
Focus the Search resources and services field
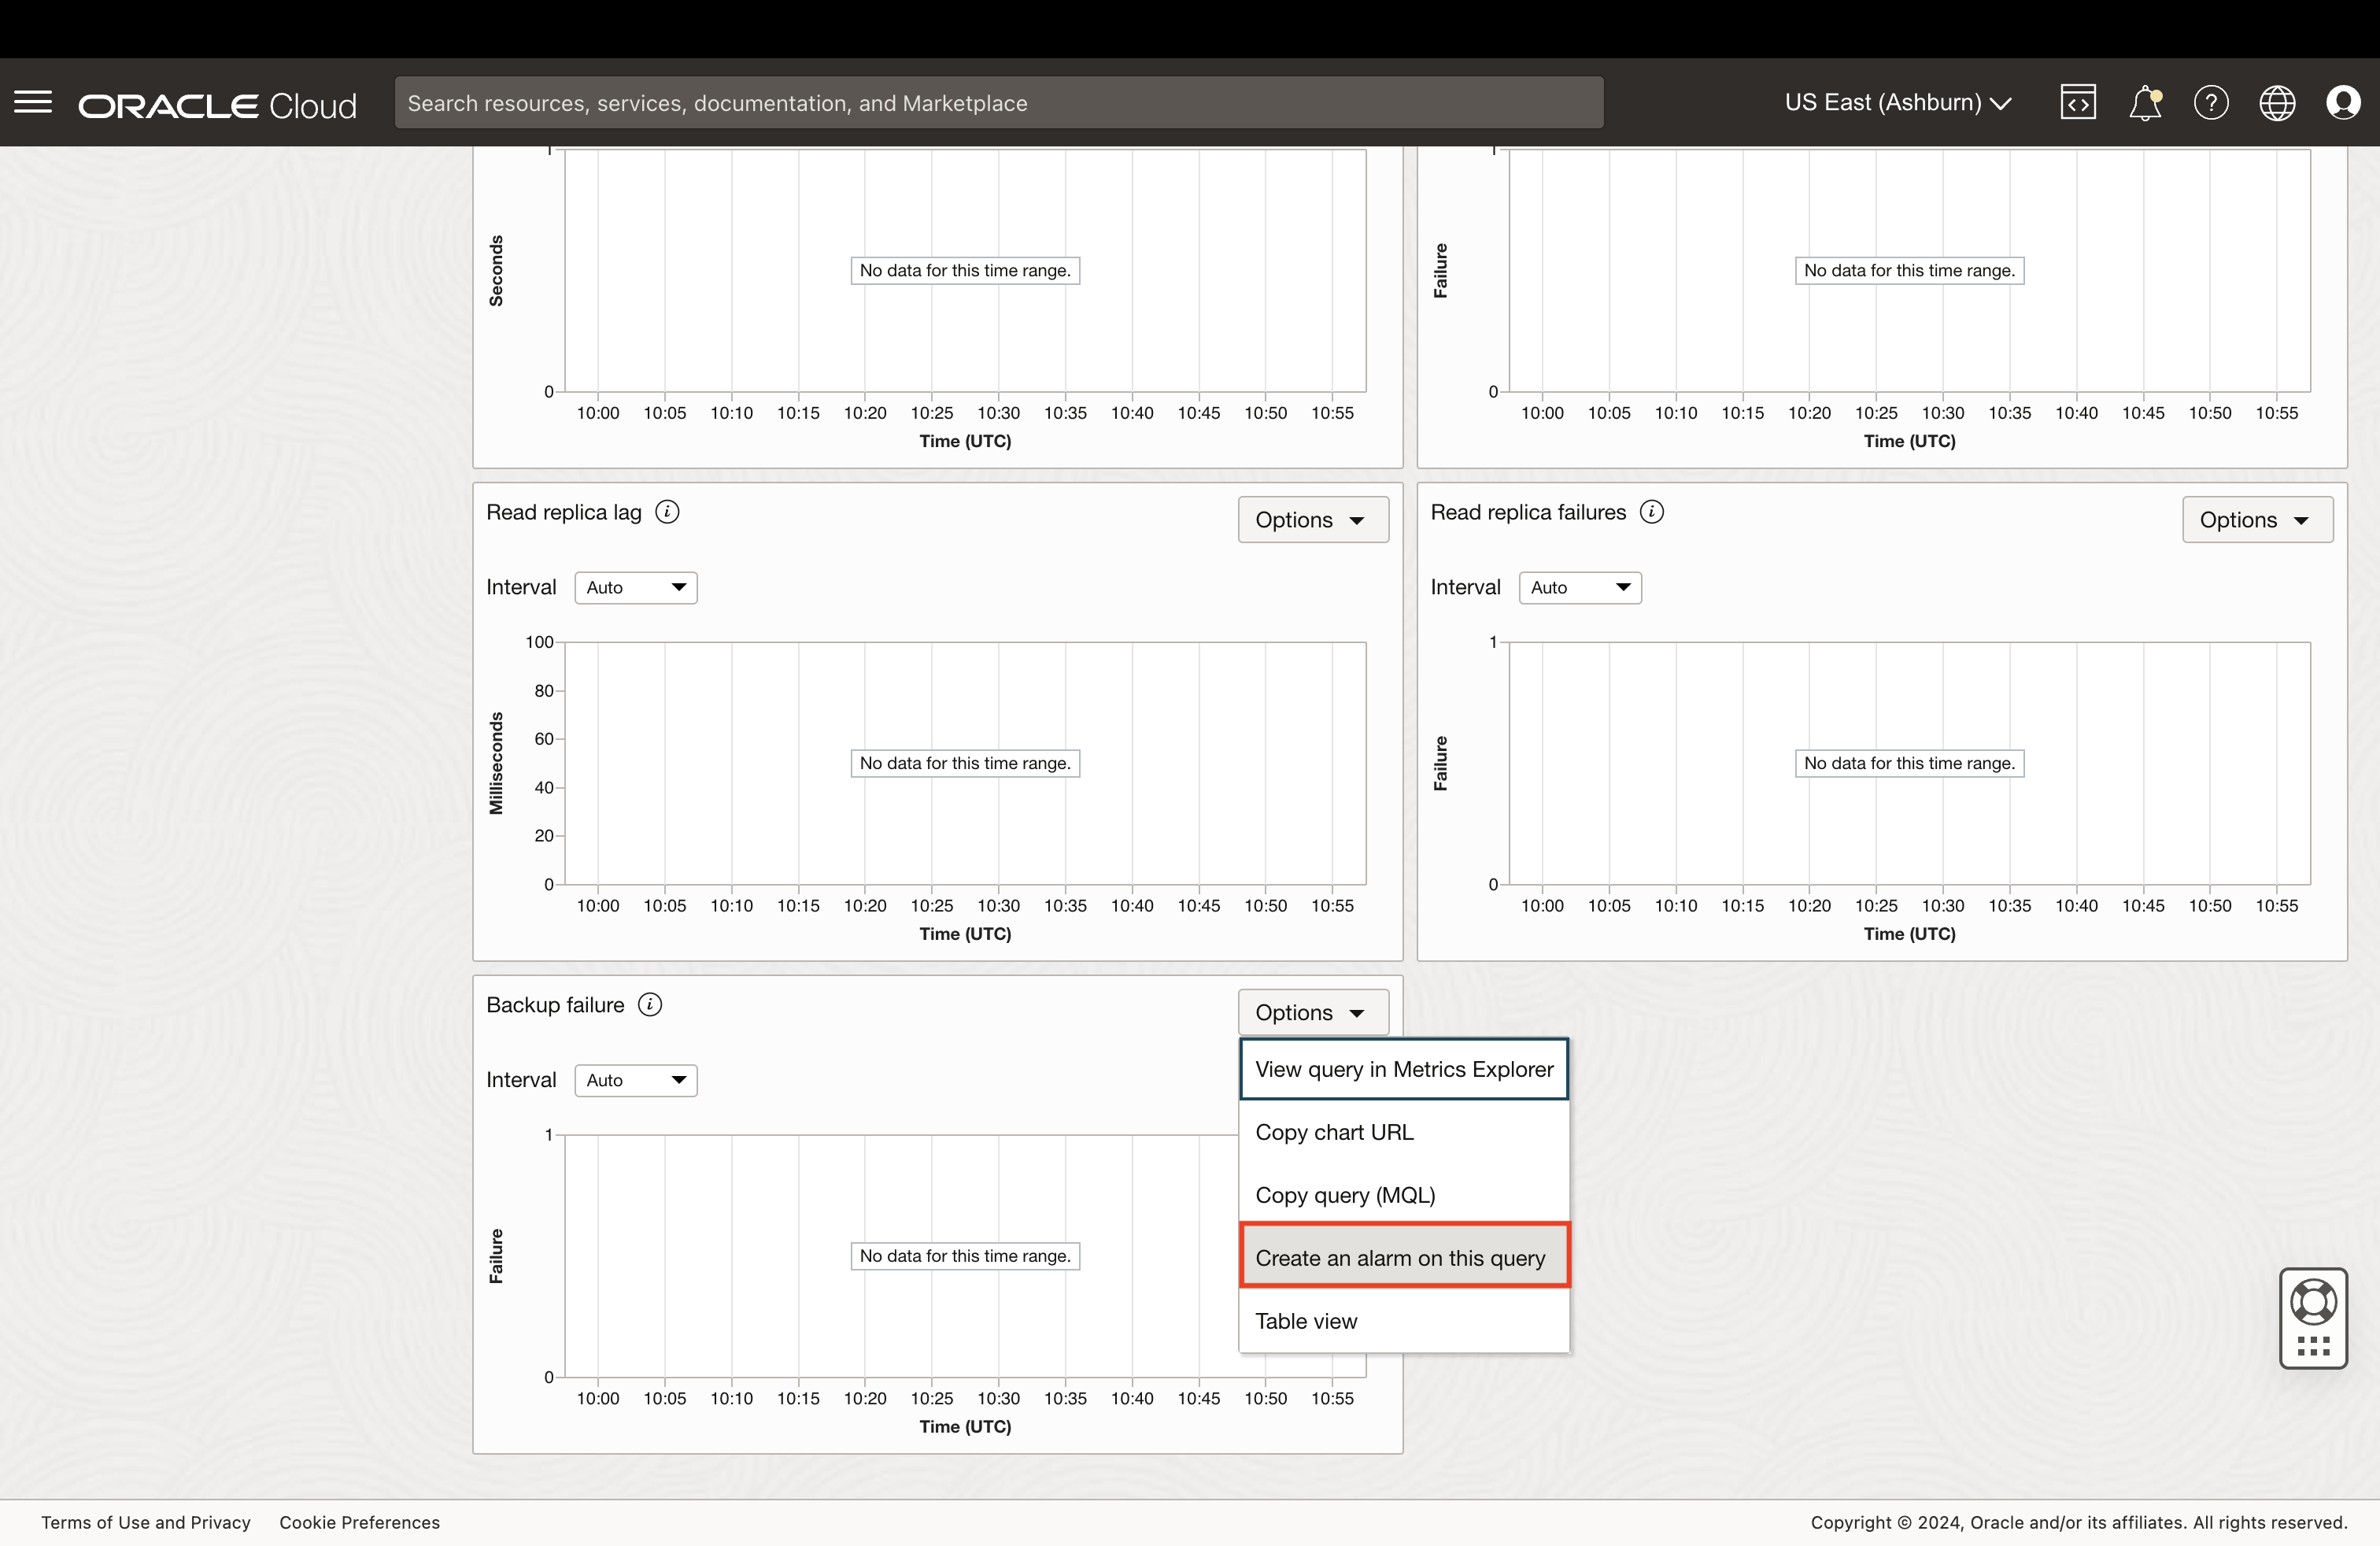pos(998,103)
